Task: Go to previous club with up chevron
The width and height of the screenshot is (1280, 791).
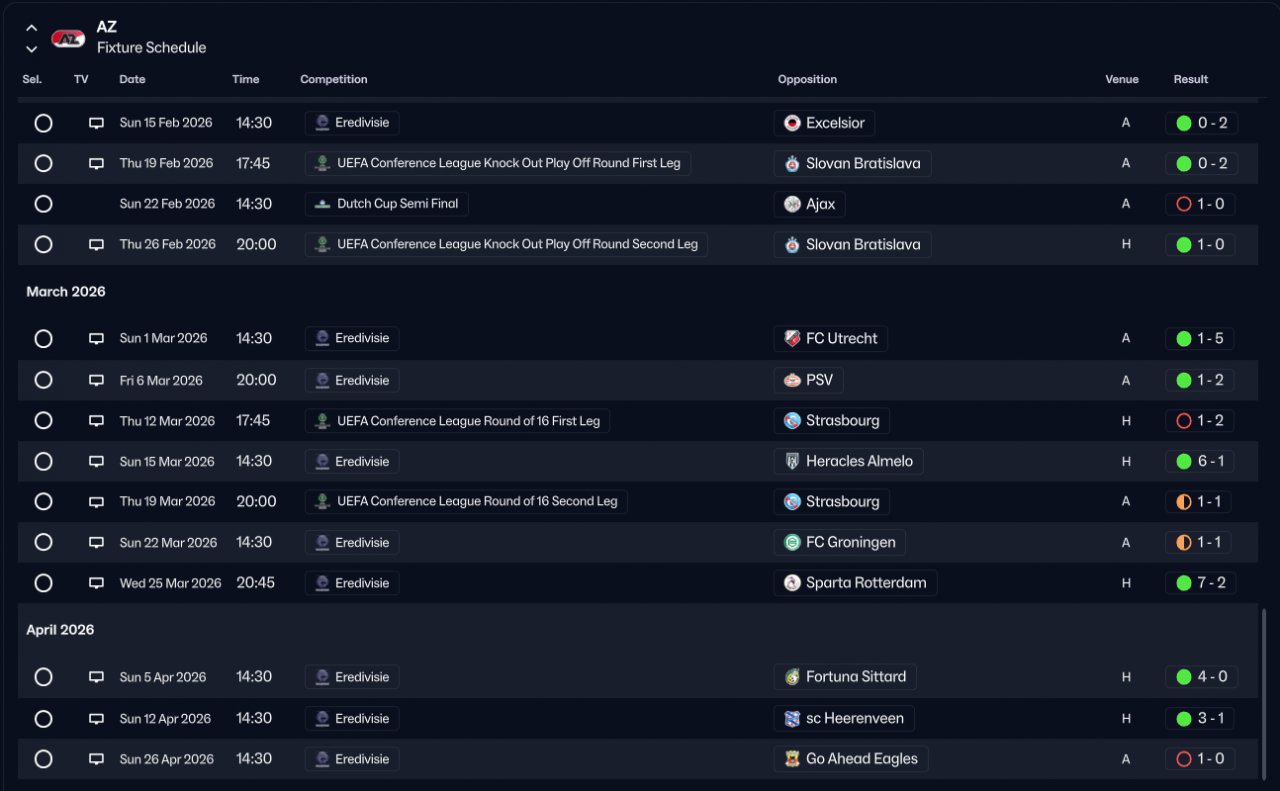Action: pyautogui.click(x=31, y=28)
